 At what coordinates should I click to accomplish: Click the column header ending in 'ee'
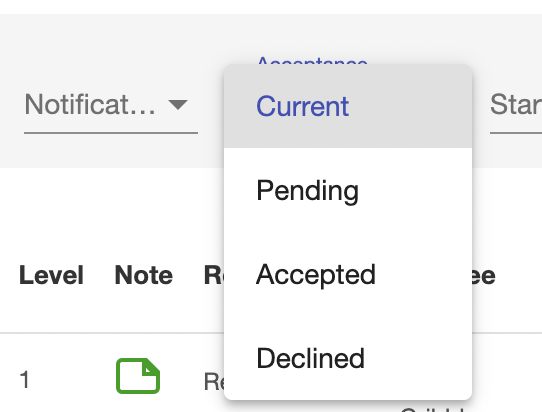[x=484, y=275]
